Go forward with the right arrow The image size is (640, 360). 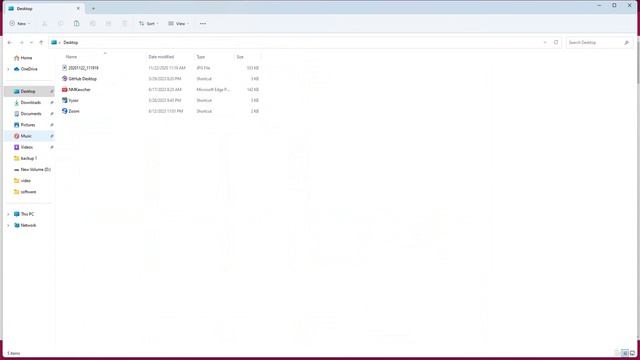[x=21, y=42]
